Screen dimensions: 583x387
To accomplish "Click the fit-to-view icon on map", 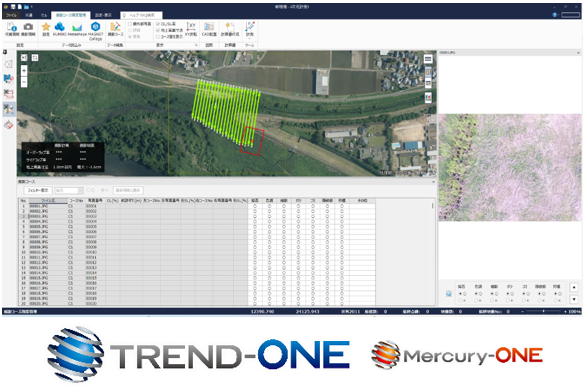I will click(x=35, y=58).
